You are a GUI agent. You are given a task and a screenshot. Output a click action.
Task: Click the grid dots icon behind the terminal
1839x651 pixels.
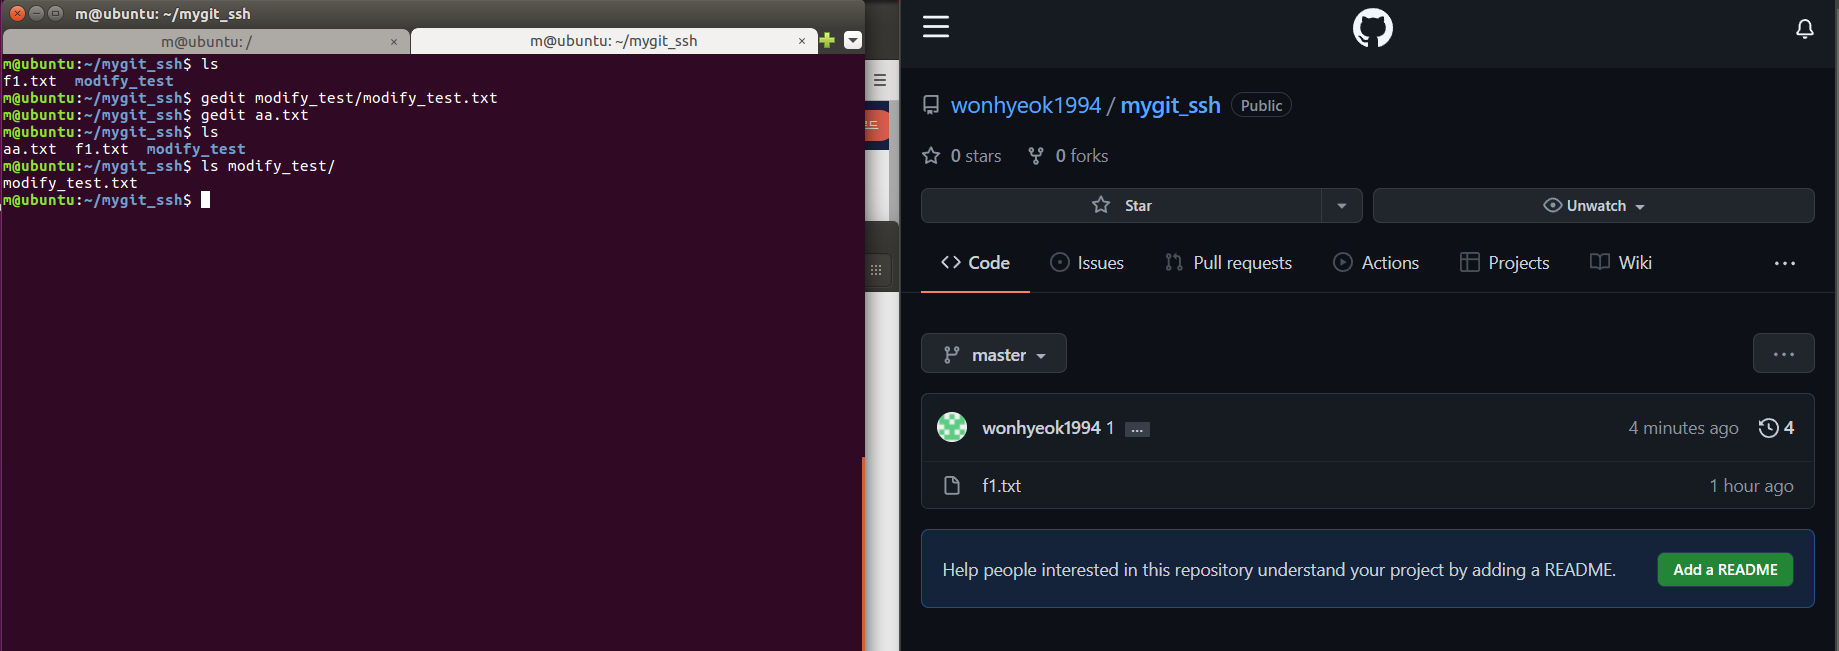[x=876, y=270]
